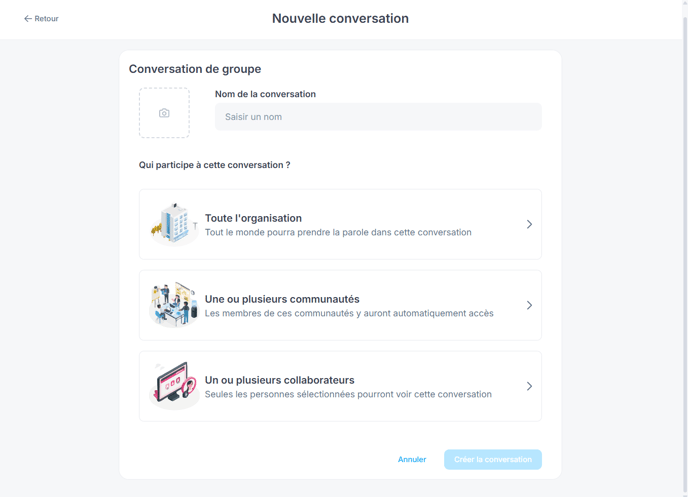This screenshot has width=688, height=497.
Task: Expand the collaborateurs option chevron
Action: coord(529,386)
